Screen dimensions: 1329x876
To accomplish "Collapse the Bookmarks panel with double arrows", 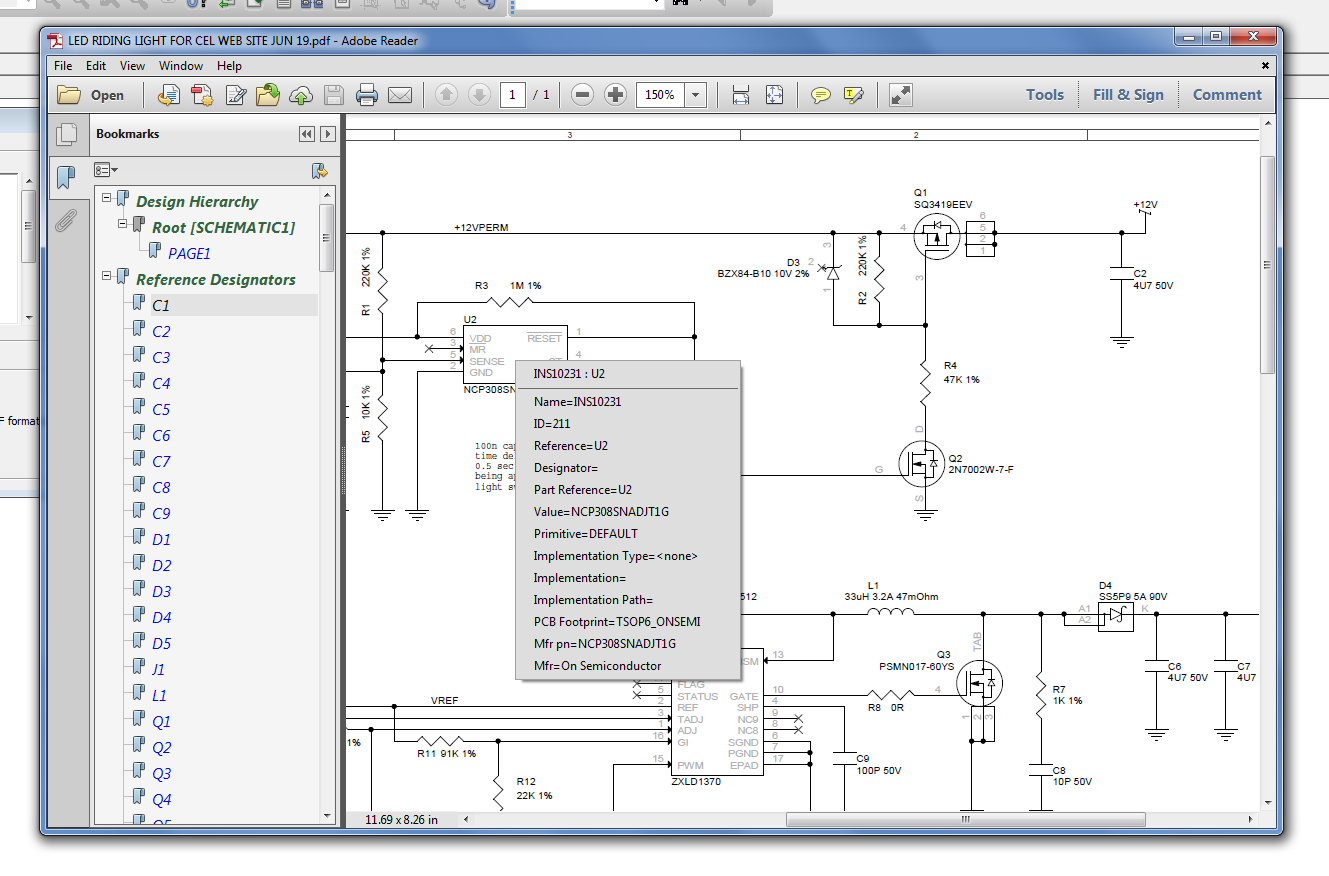I will [x=306, y=134].
